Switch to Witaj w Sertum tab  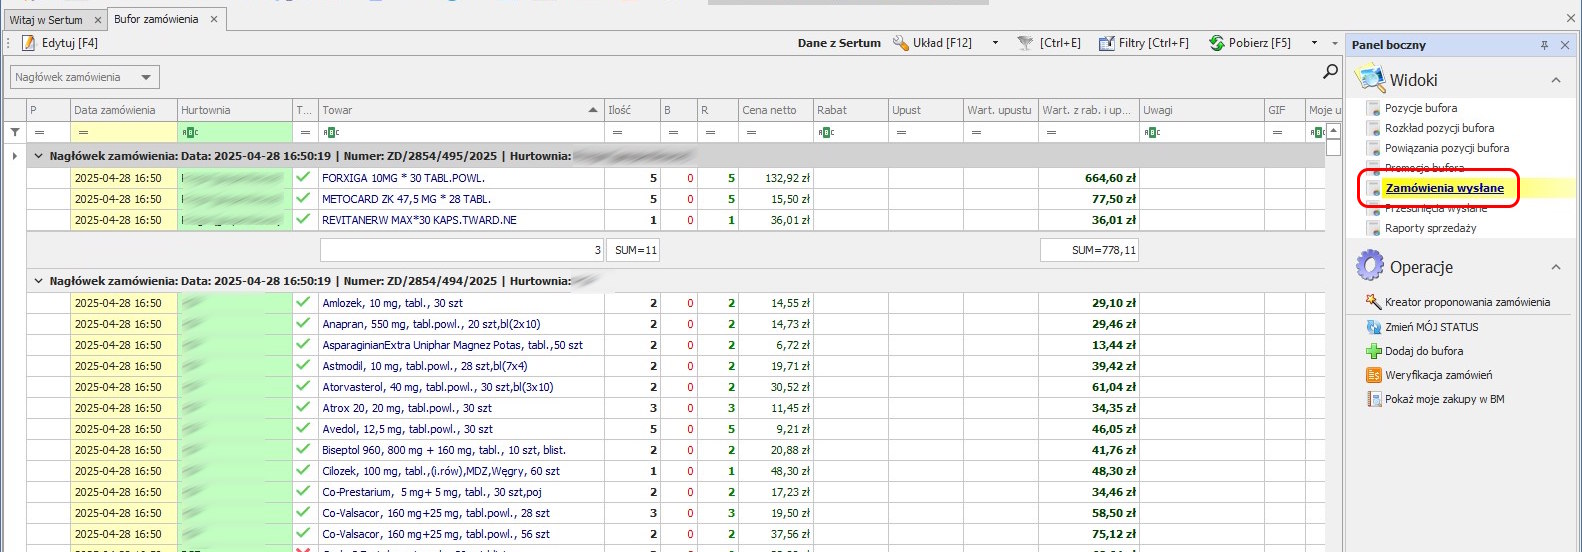(x=46, y=20)
